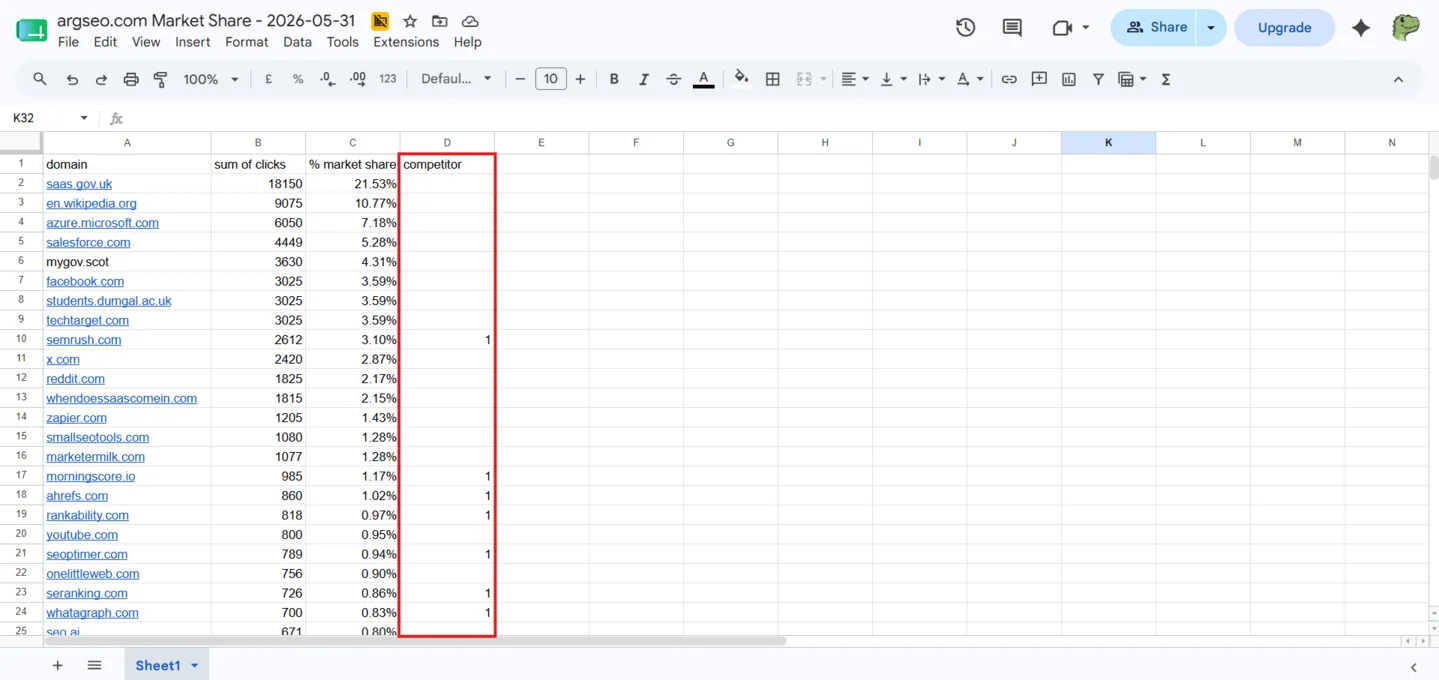Open the Data menu
This screenshot has height=680, width=1439.
coord(297,42)
